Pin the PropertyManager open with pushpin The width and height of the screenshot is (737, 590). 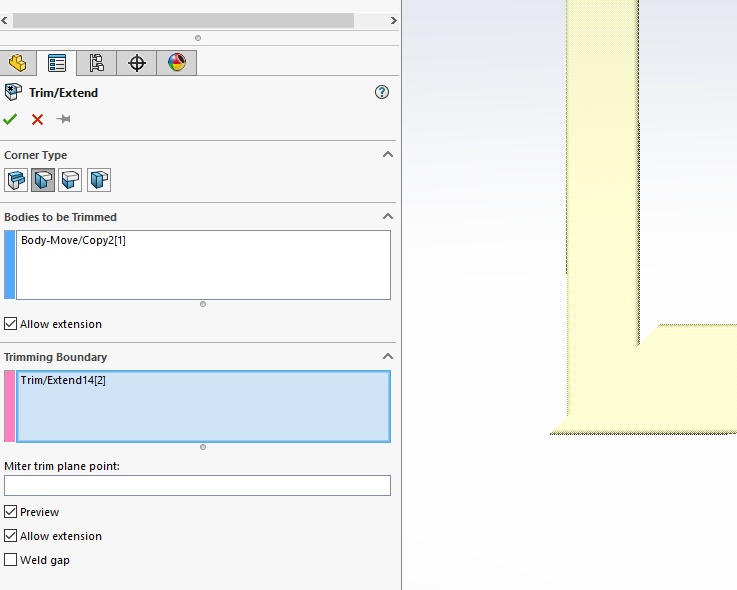point(63,119)
